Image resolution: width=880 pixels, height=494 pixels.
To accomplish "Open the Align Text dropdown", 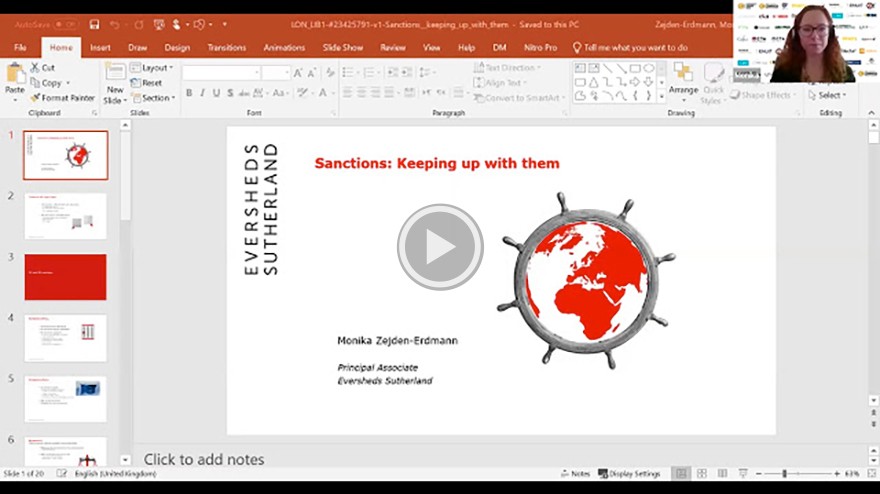I will point(501,83).
